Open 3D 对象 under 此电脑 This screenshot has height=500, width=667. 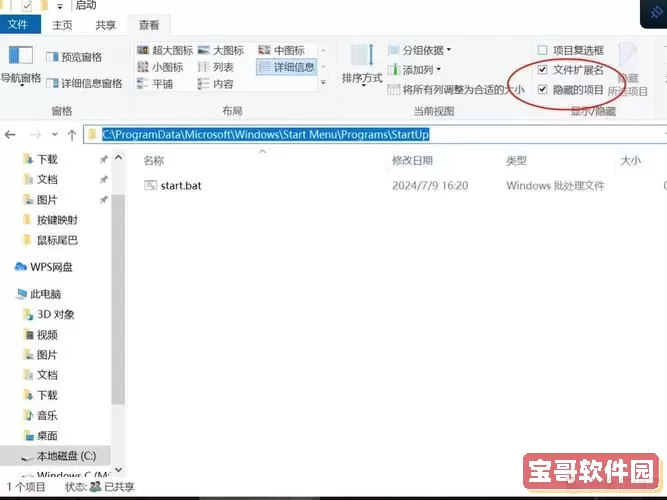56,314
